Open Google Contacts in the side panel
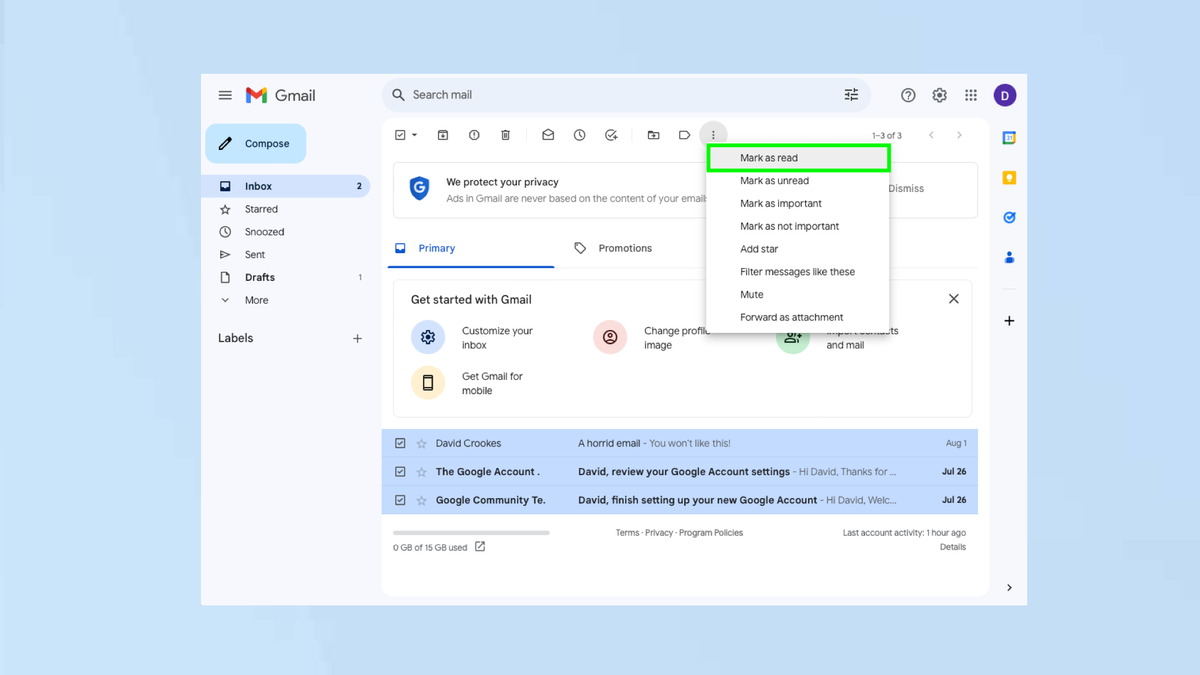 pos(1008,257)
